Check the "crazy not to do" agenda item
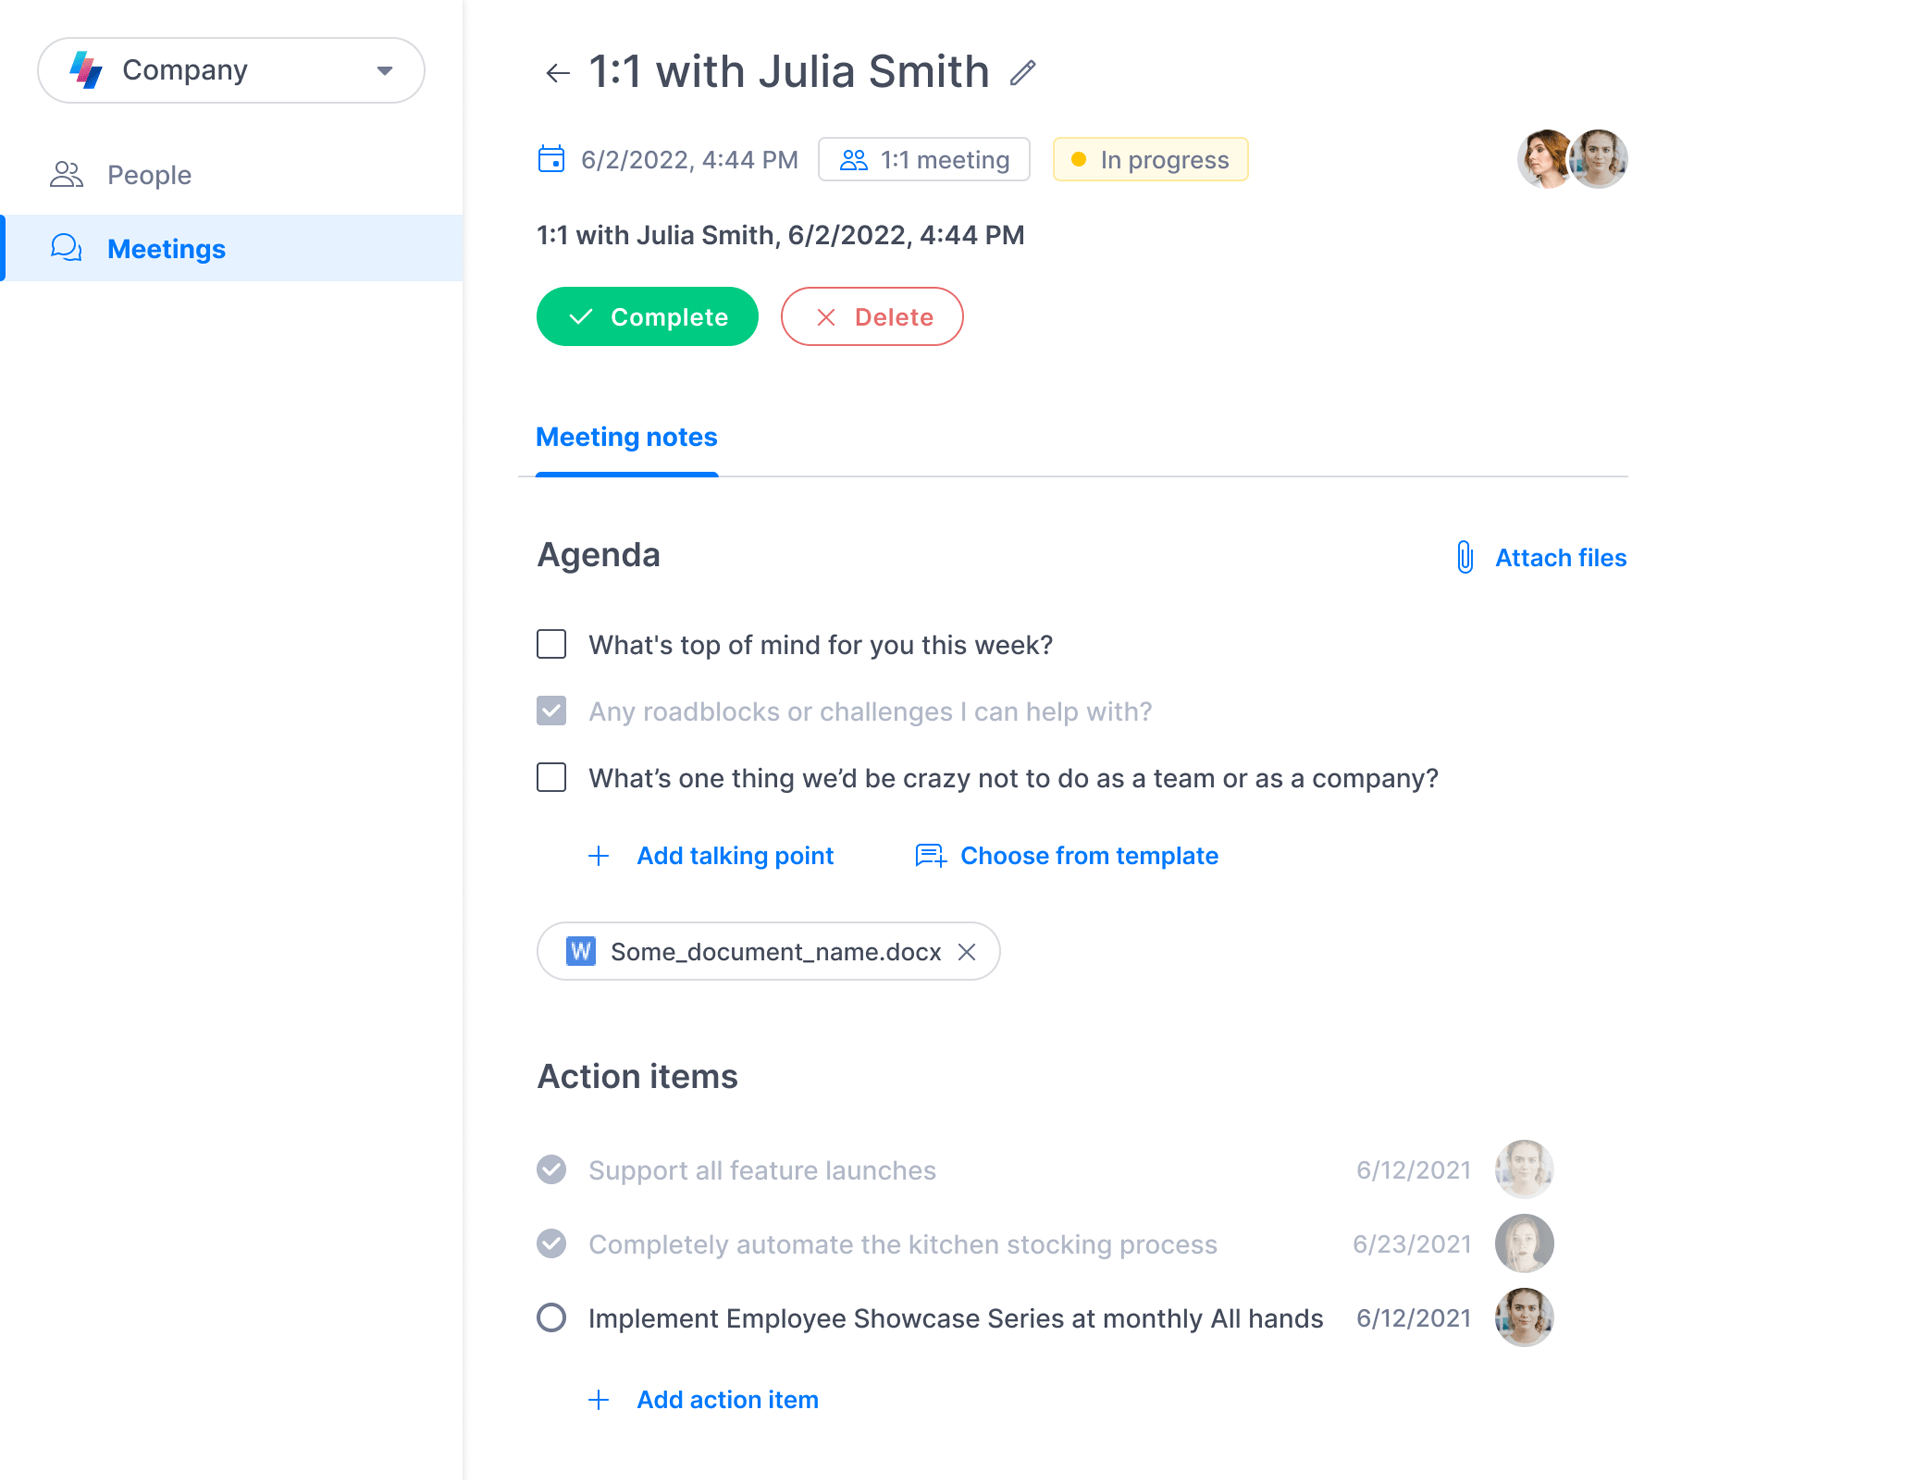This screenshot has width=1930, height=1480. 551,777
